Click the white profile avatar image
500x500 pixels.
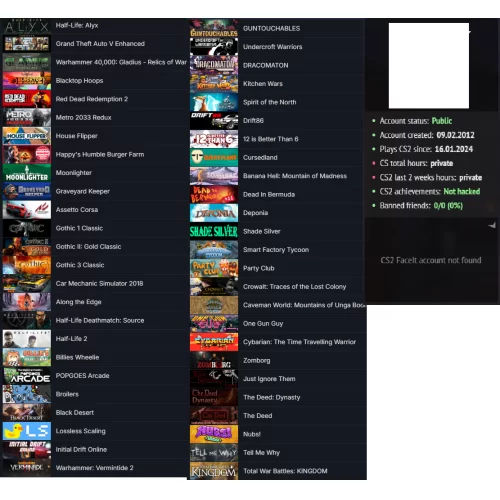click(x=429, y=65)
